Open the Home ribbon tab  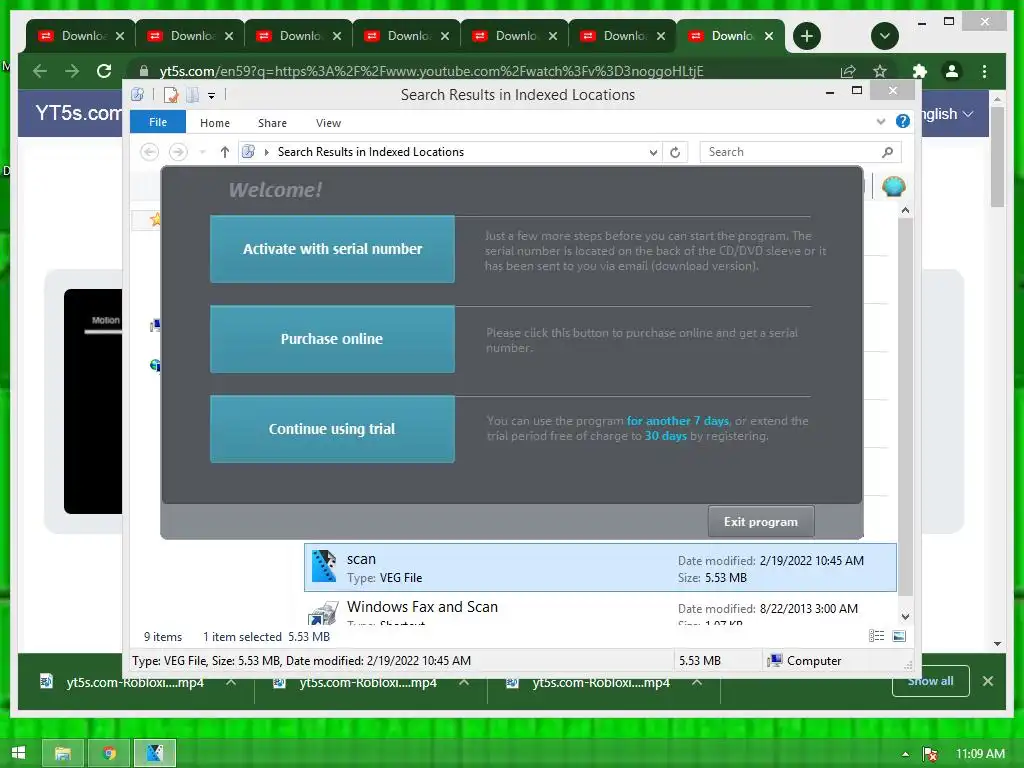215,123
